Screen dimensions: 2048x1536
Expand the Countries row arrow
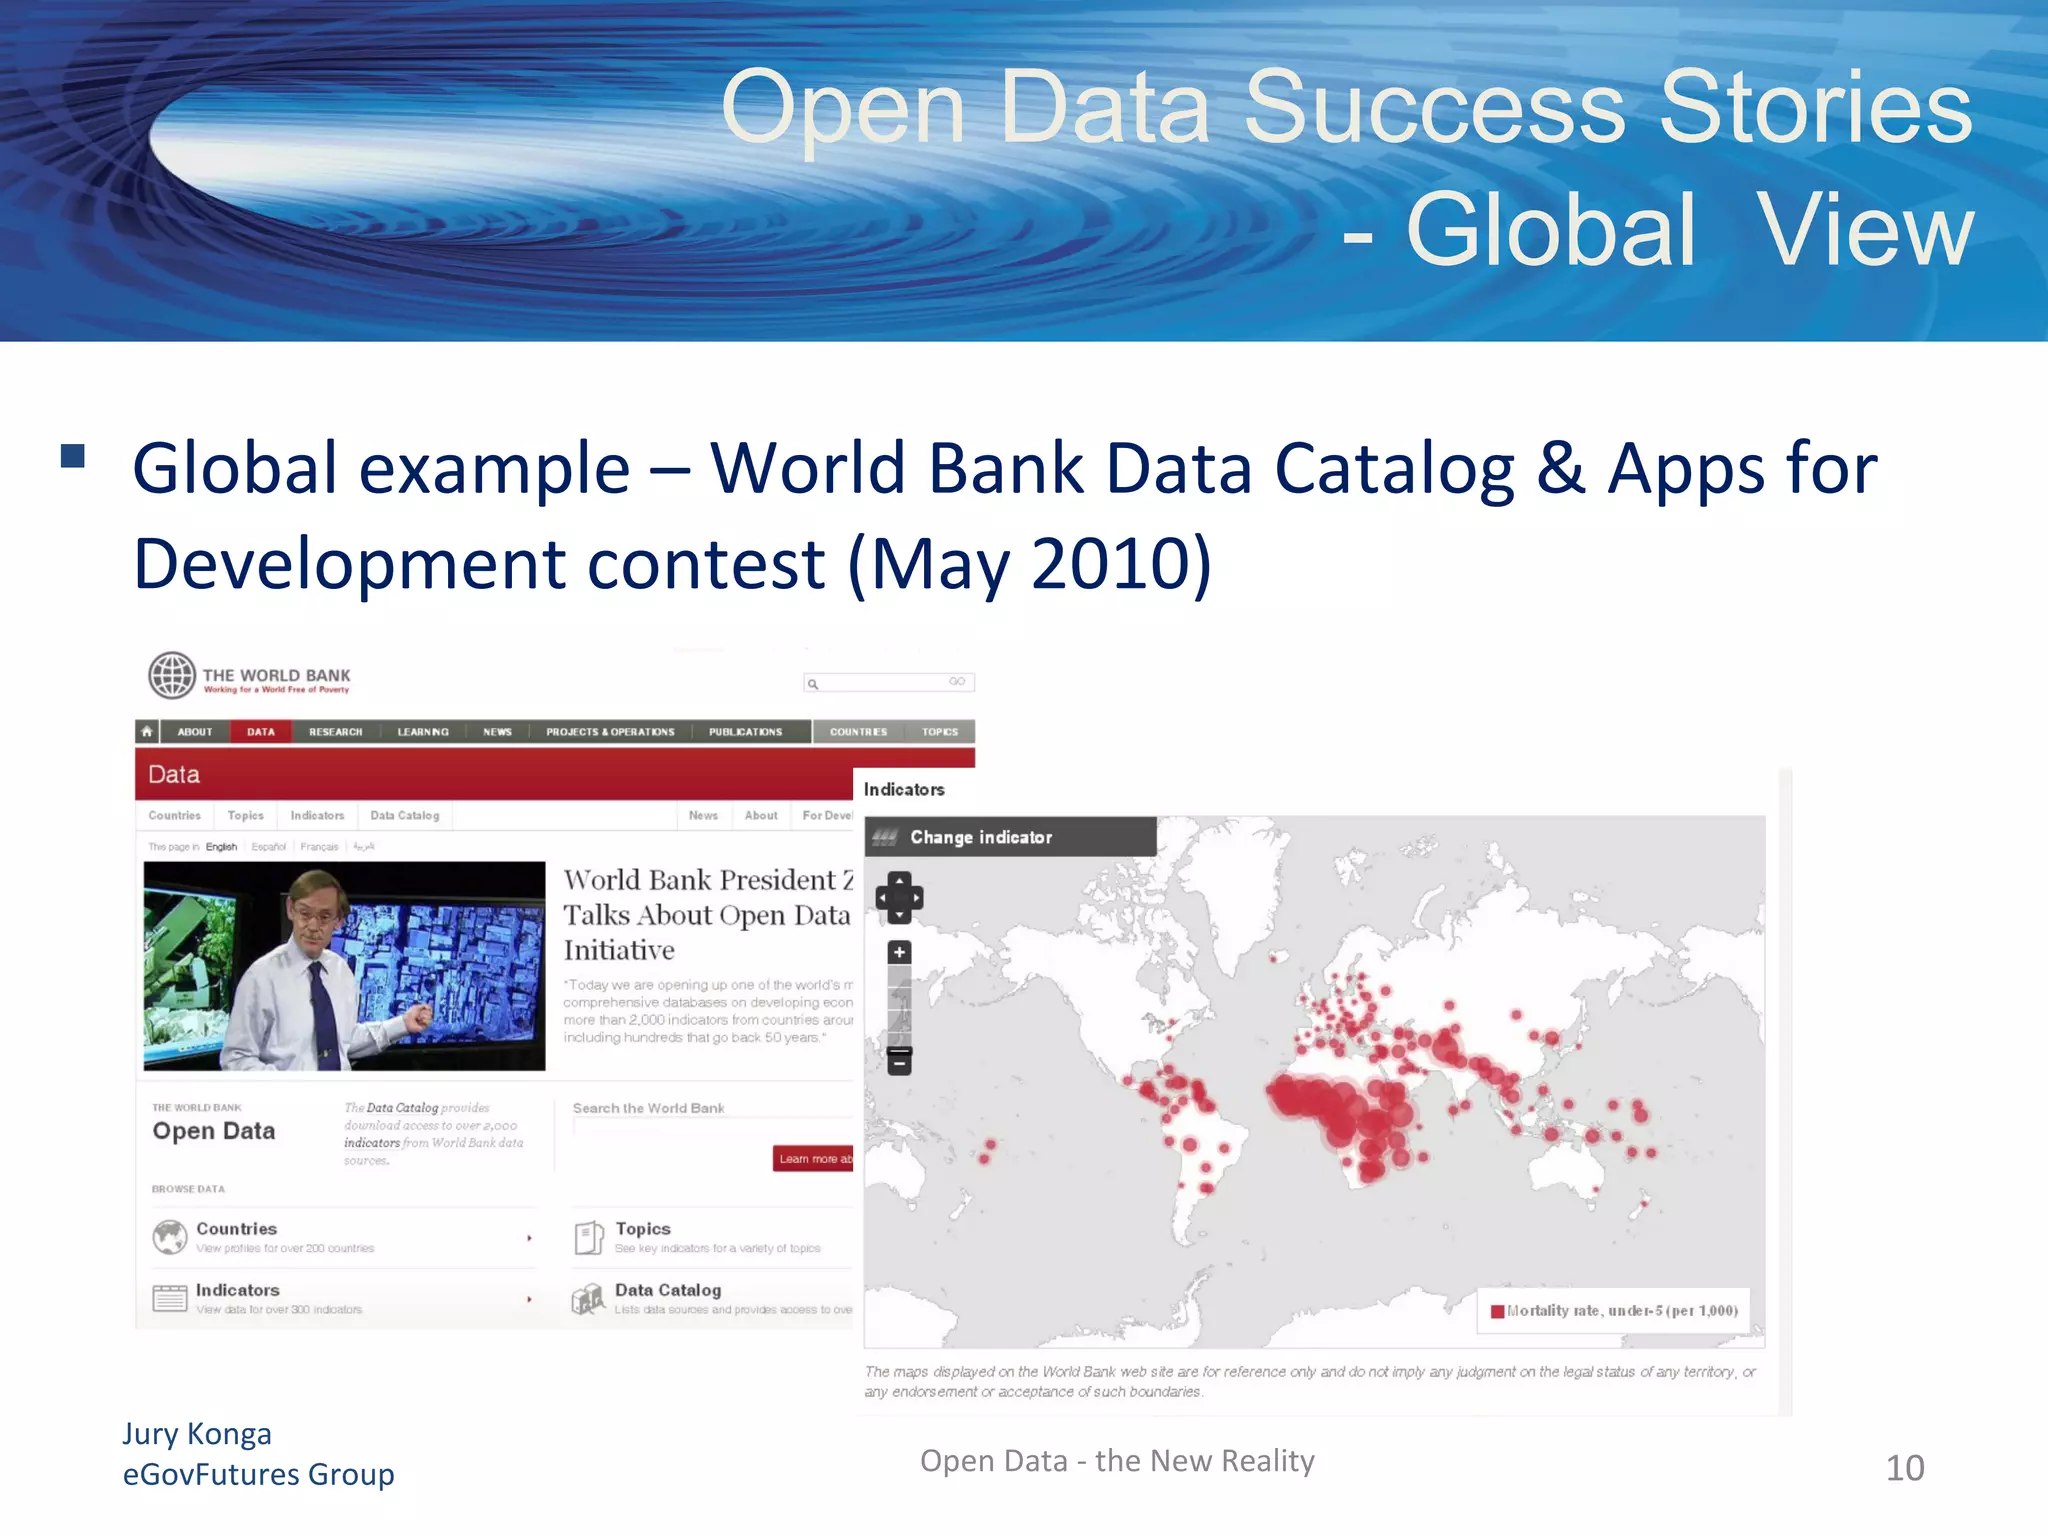529,1239
